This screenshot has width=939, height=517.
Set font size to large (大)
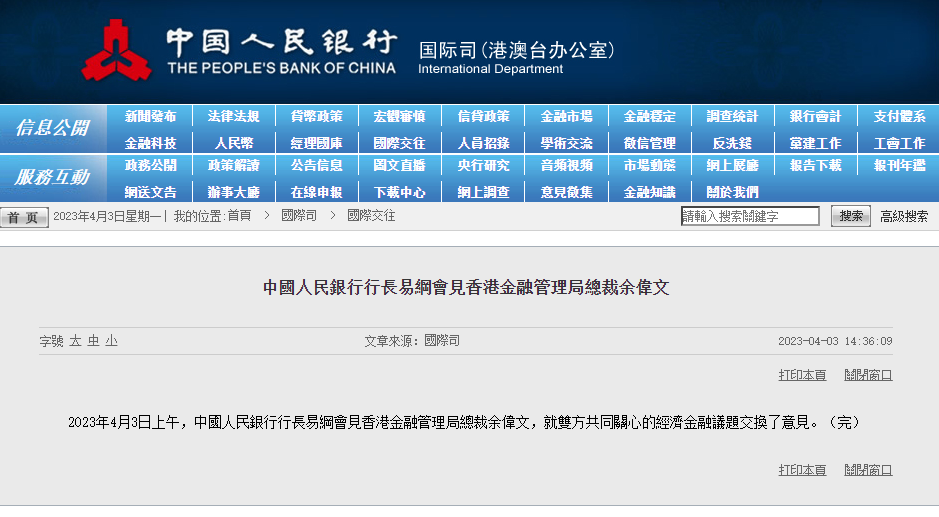pos(75,341)
